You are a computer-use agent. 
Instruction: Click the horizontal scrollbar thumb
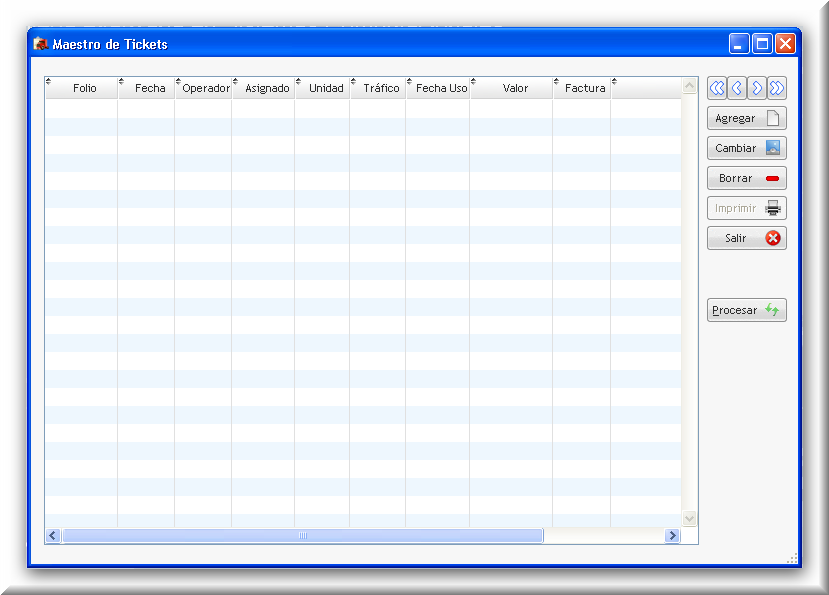303,536
